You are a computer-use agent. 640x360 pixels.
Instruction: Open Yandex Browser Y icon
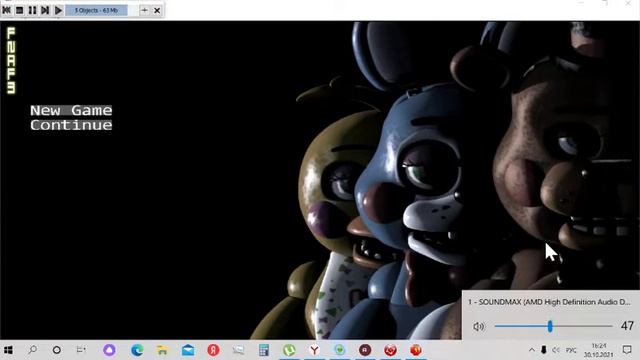[x=314, y=350]
